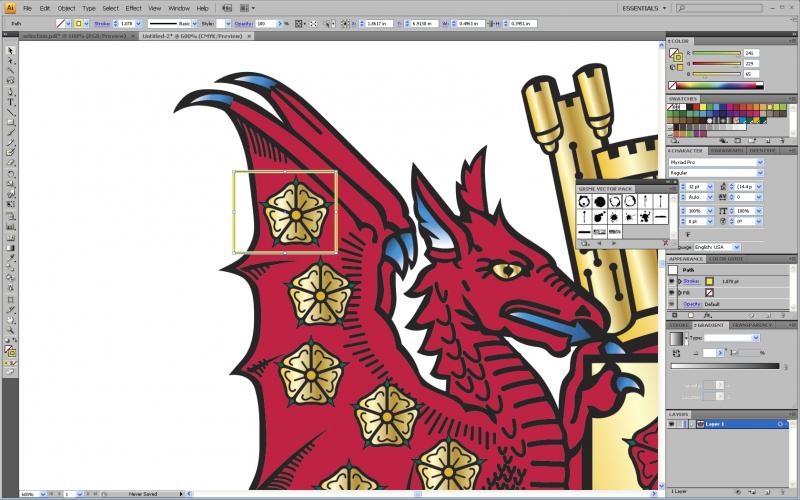
Task: Open the Edit menu
Action: click(45, 8)
